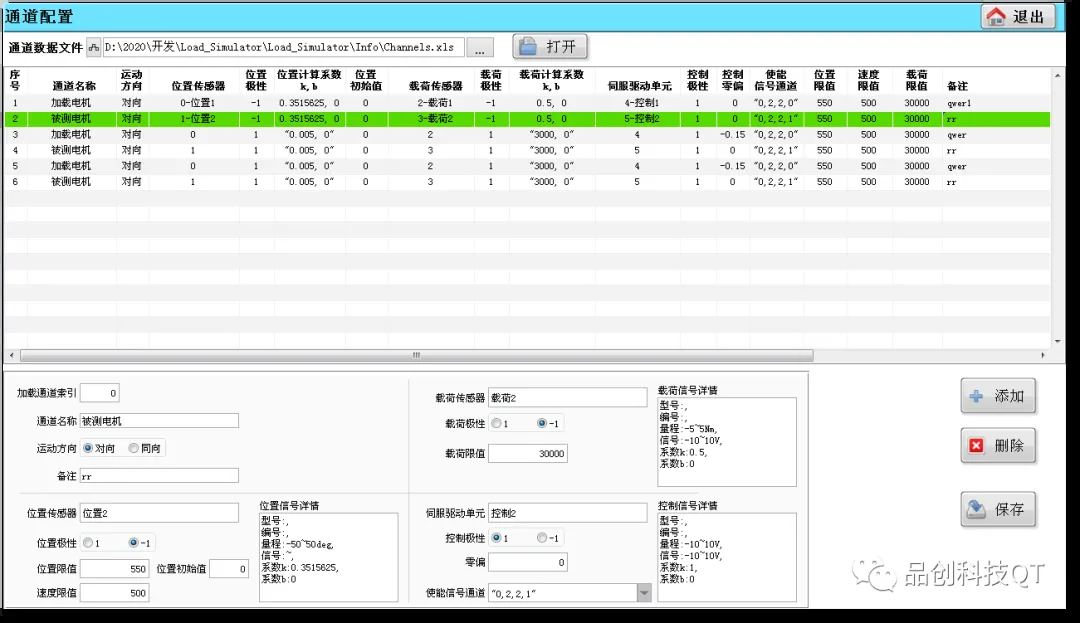Click the table's horizontal scrollbar thumb

[x=415, y=355]
